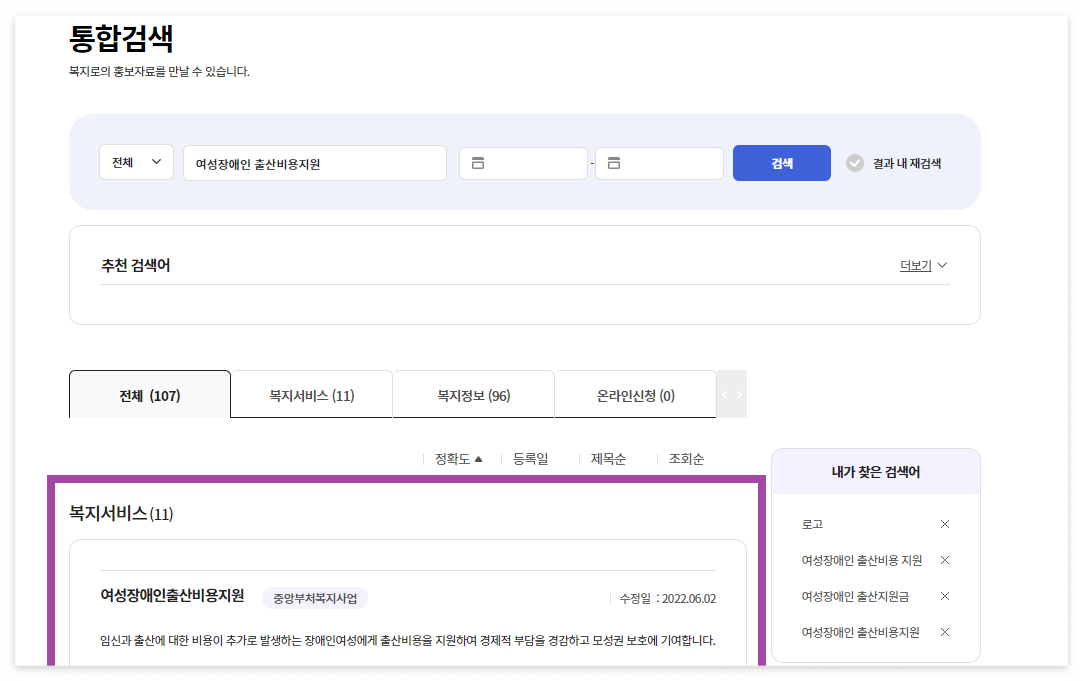This screenshot has height=681, width=1083.
Task: Delete '여성장애인 출산비용지원' from my search list
Action: pyautogui.click(x=945, y=632)
